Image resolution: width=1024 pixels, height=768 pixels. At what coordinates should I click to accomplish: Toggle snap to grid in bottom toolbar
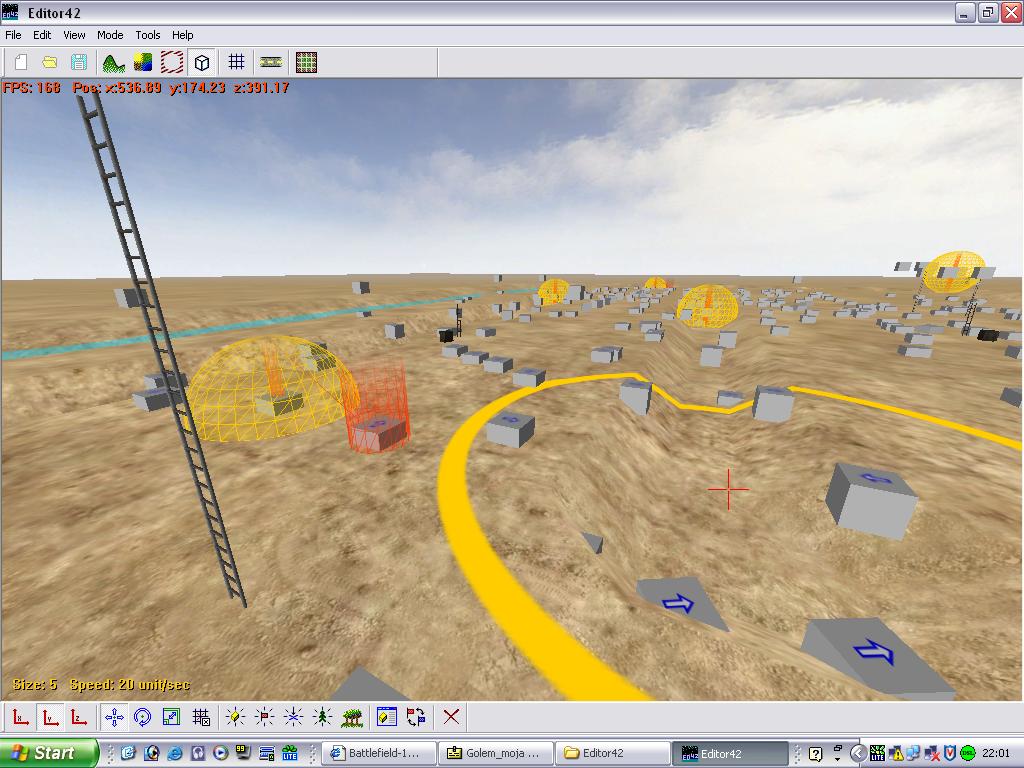click(201, 717)
